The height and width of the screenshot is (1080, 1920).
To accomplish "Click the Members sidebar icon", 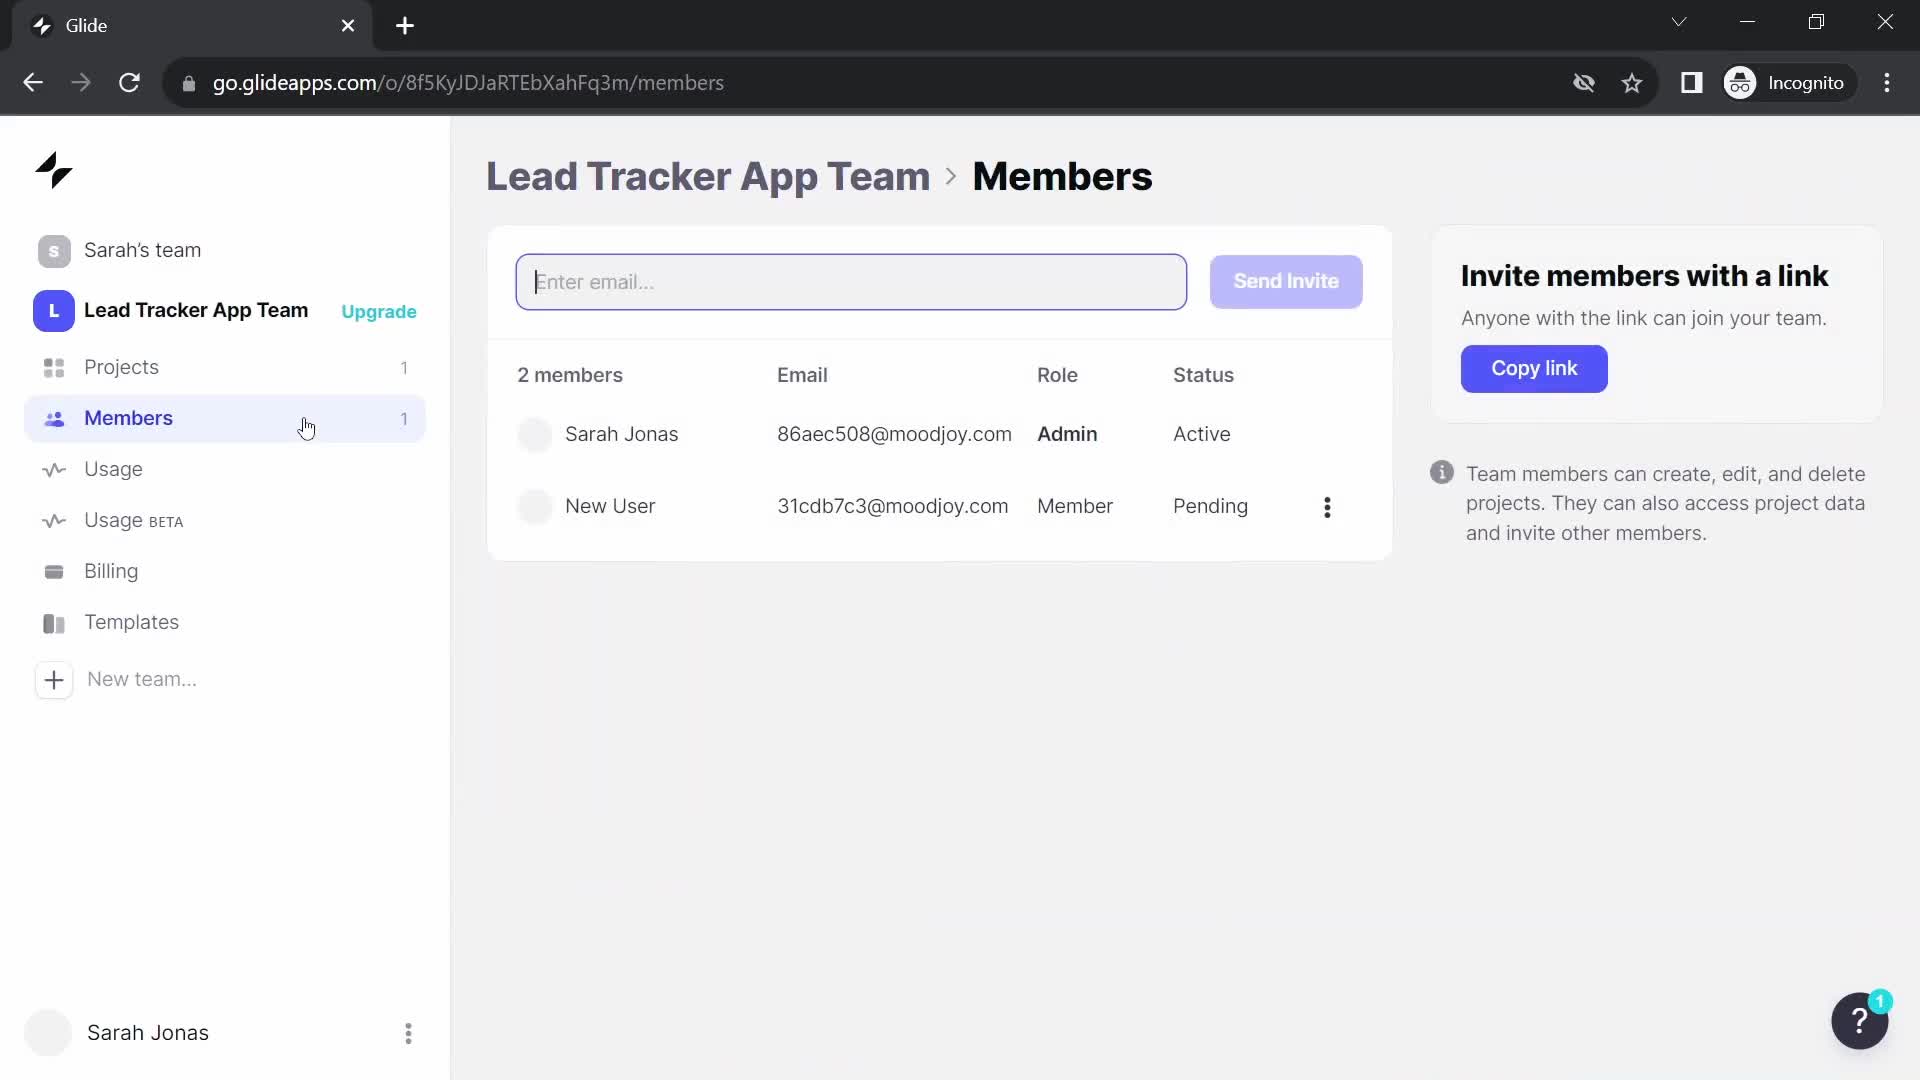I will click(x=53, y=418).
